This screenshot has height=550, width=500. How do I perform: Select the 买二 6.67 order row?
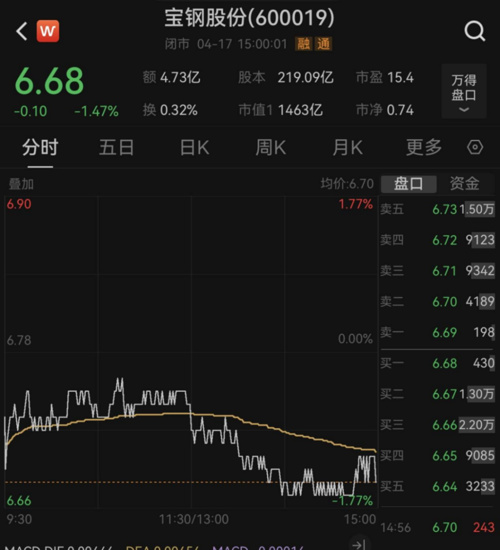click(438, 394)
